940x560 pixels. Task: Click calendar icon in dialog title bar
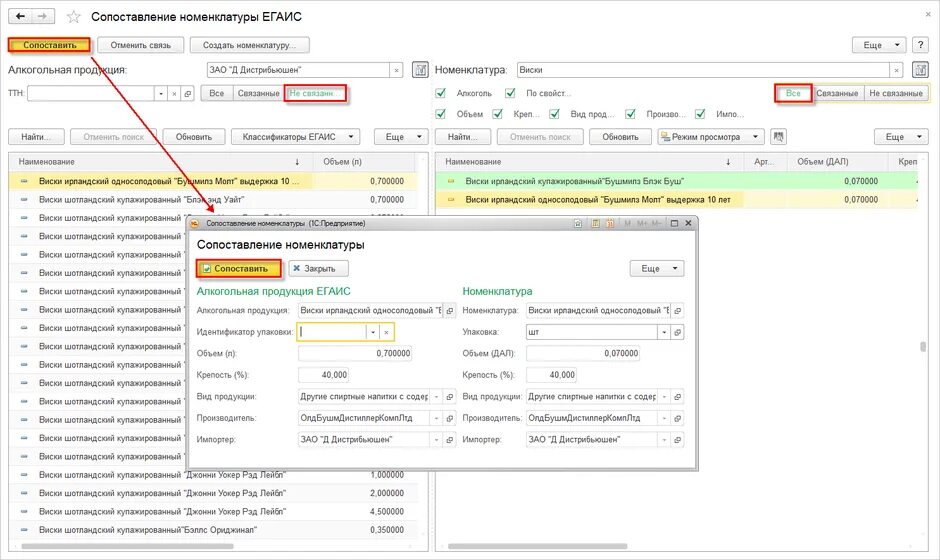pos(610,223)
